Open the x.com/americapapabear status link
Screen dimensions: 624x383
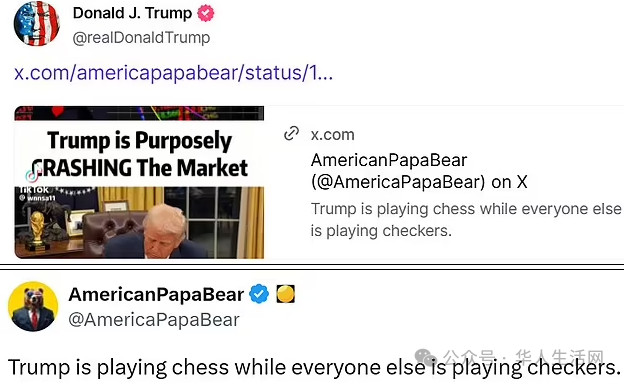[174, 73]
